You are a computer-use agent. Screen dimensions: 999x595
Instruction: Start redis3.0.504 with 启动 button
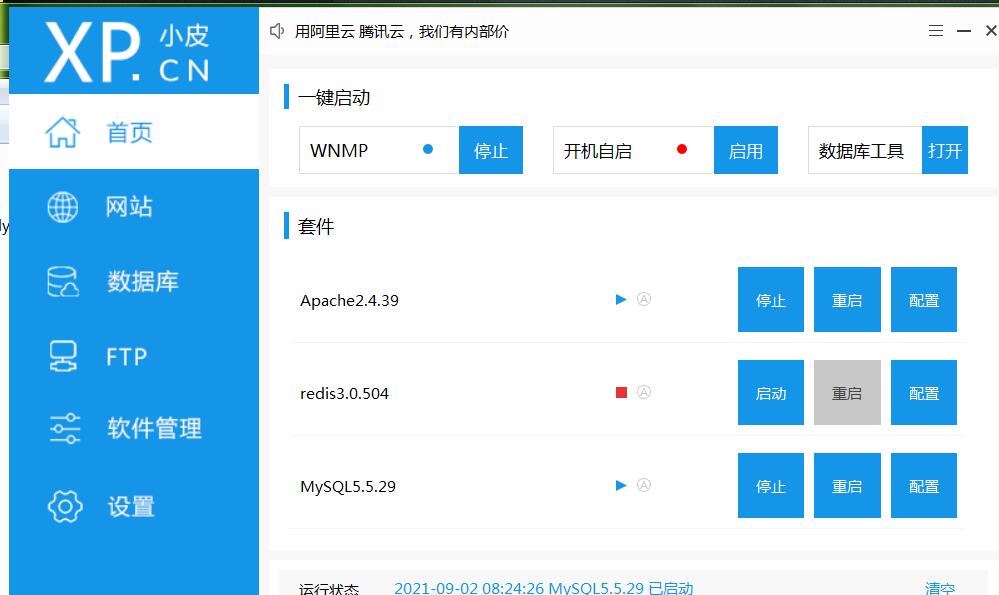point(770,393)
